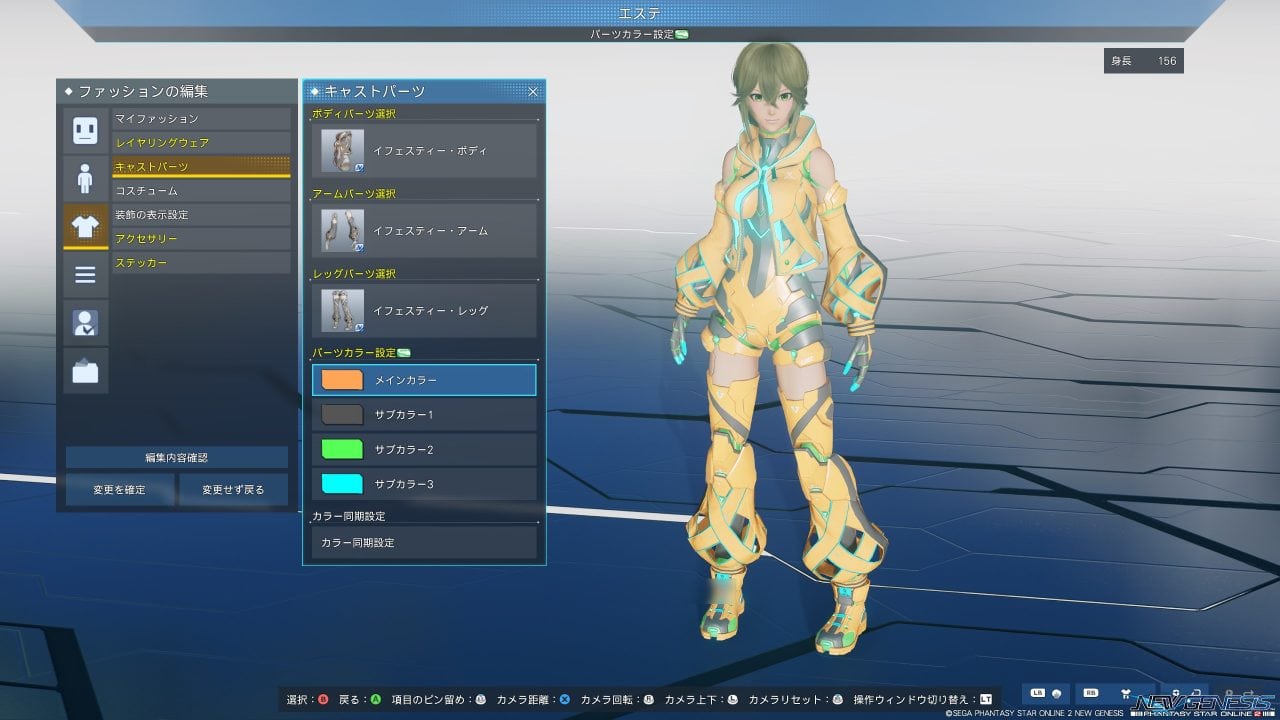Click the 選択 B button hint
The width and height of the screenshot is (1280, 720).
323,699
